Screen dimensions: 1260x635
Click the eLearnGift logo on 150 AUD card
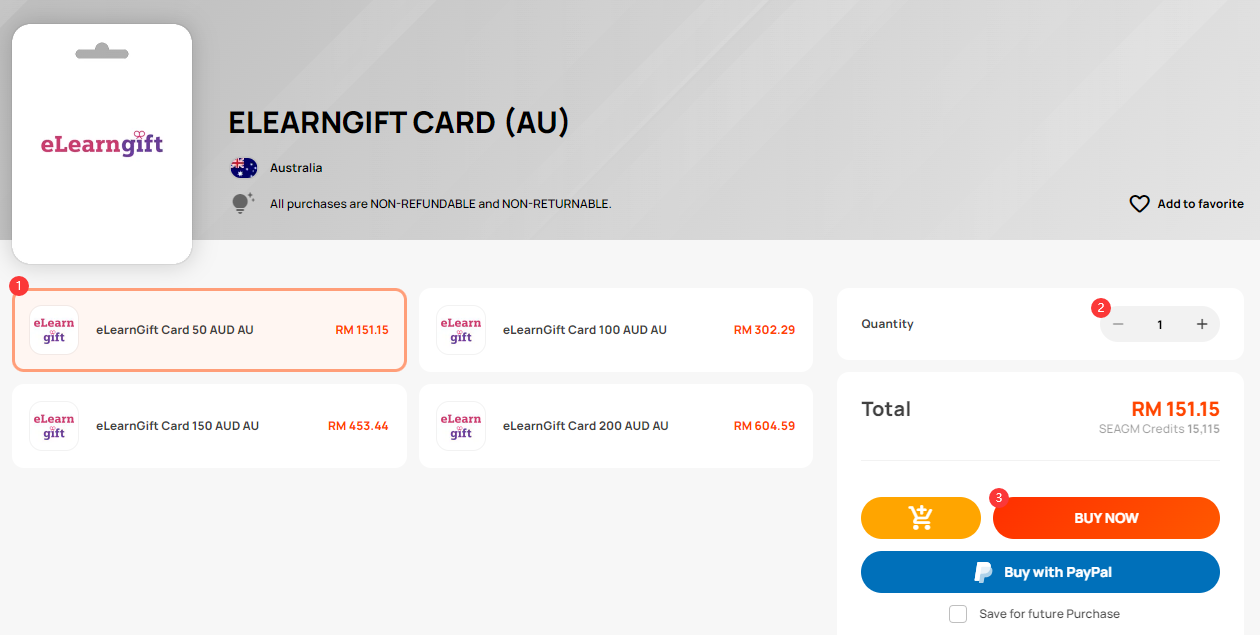coord(54,426)
